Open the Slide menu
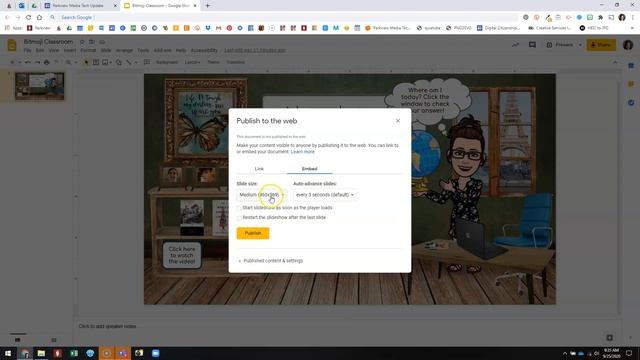 coord(106,50)
